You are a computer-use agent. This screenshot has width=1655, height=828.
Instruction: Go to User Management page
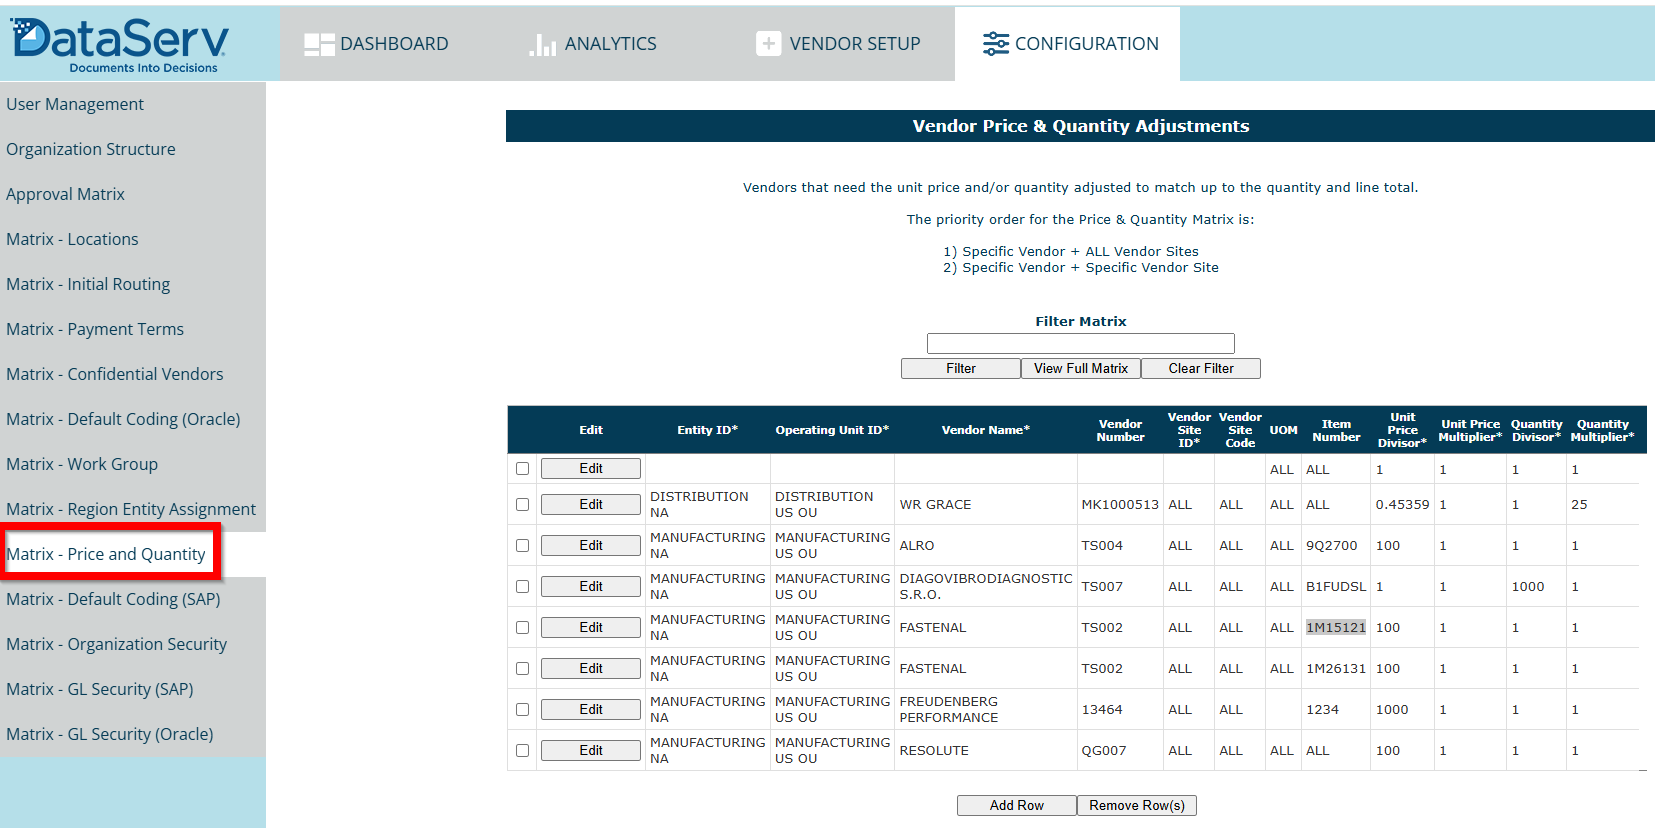[75, 104]
